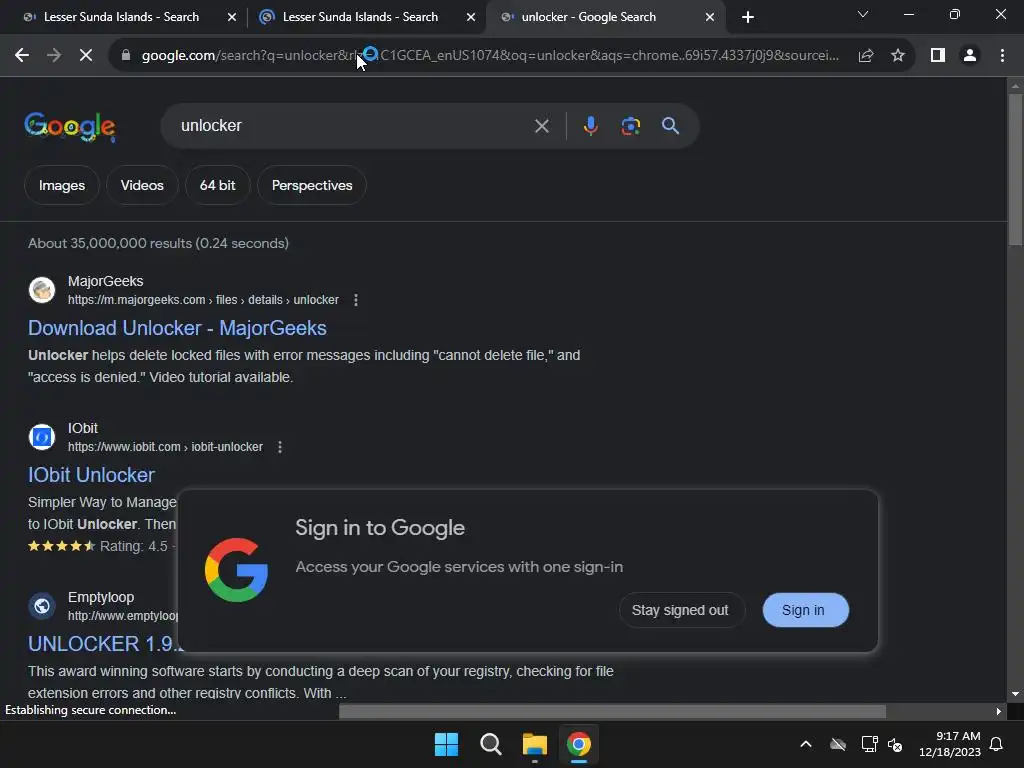Open the Chrome side panel
Image resolution: width=1024 pixels, height=768 pixels.
[x=938, y=56]
